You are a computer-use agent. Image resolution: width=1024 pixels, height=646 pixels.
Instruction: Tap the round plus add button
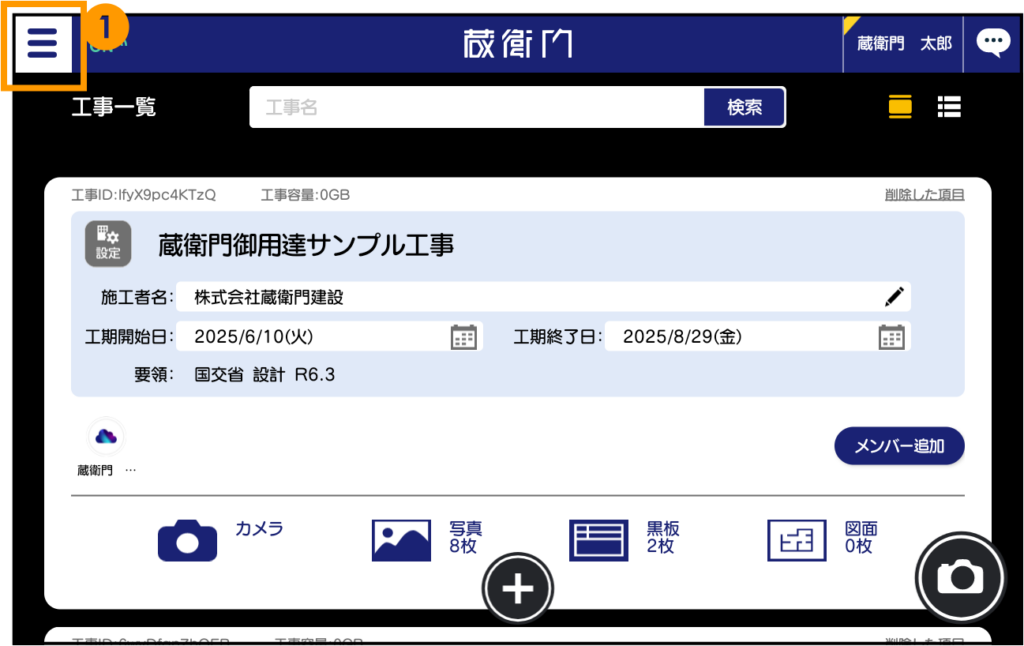tap(517, 588)
